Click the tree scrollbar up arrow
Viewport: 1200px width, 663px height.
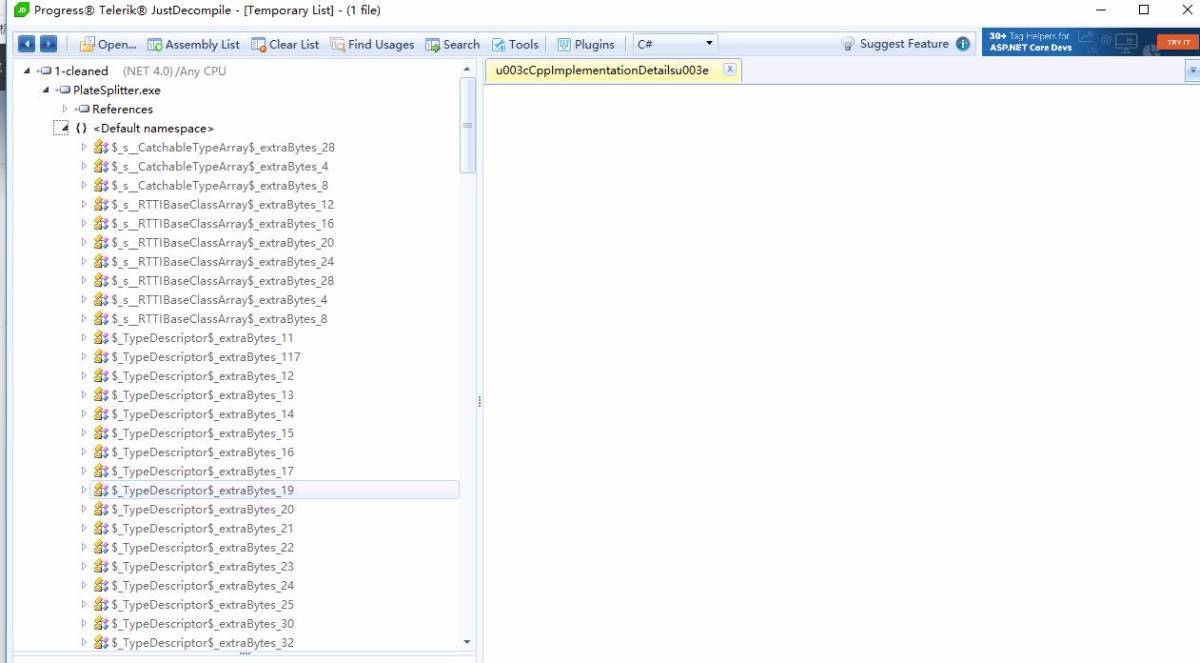pos(467,69)
